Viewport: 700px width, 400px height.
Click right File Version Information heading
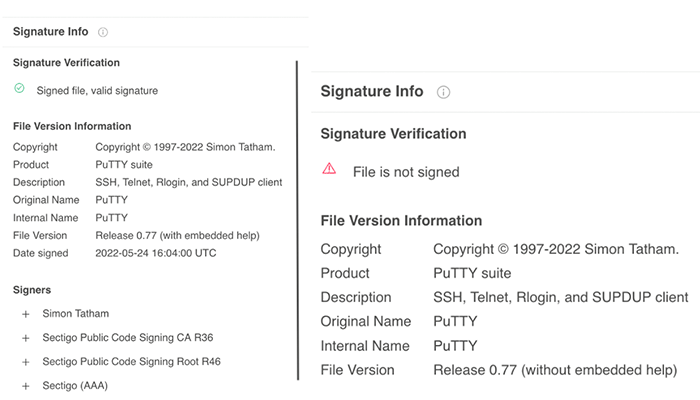coord(401,220)
